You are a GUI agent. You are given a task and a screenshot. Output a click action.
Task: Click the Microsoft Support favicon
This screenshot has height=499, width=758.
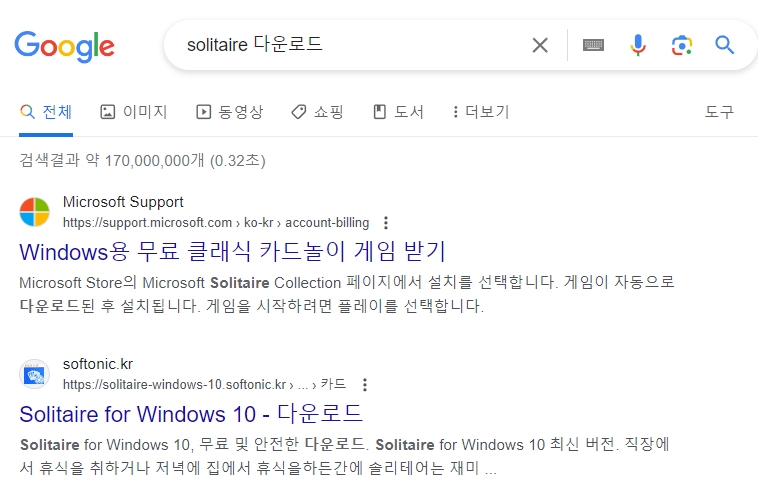click(x=34, y=212)
